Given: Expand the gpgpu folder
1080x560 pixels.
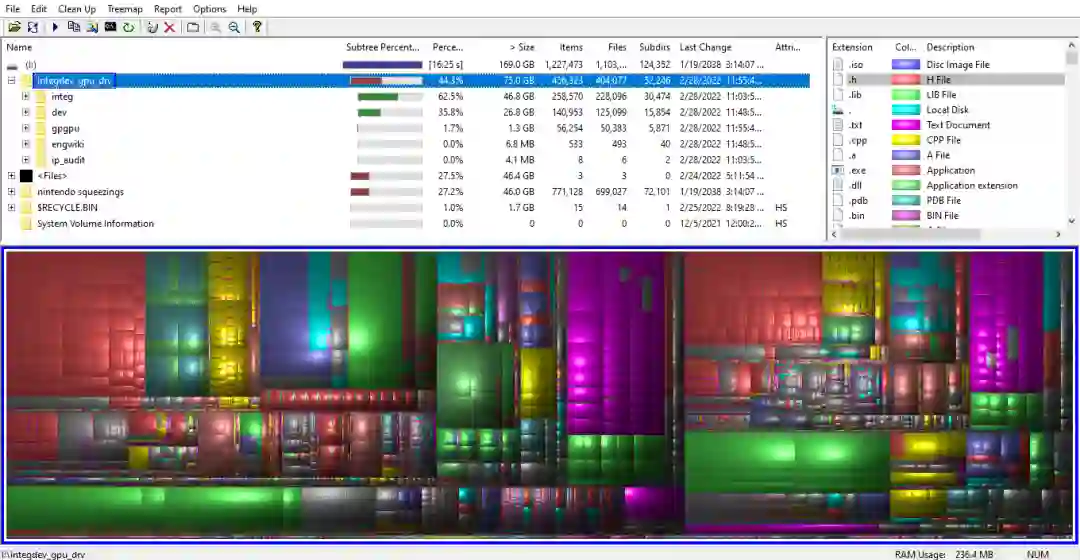Looking at the screenshot, I should tap(25, 128).
